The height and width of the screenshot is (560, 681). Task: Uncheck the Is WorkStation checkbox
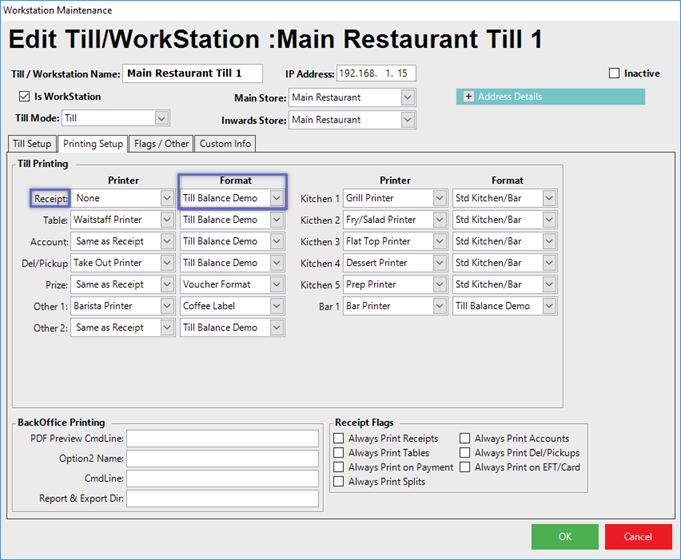click(25, 97)
